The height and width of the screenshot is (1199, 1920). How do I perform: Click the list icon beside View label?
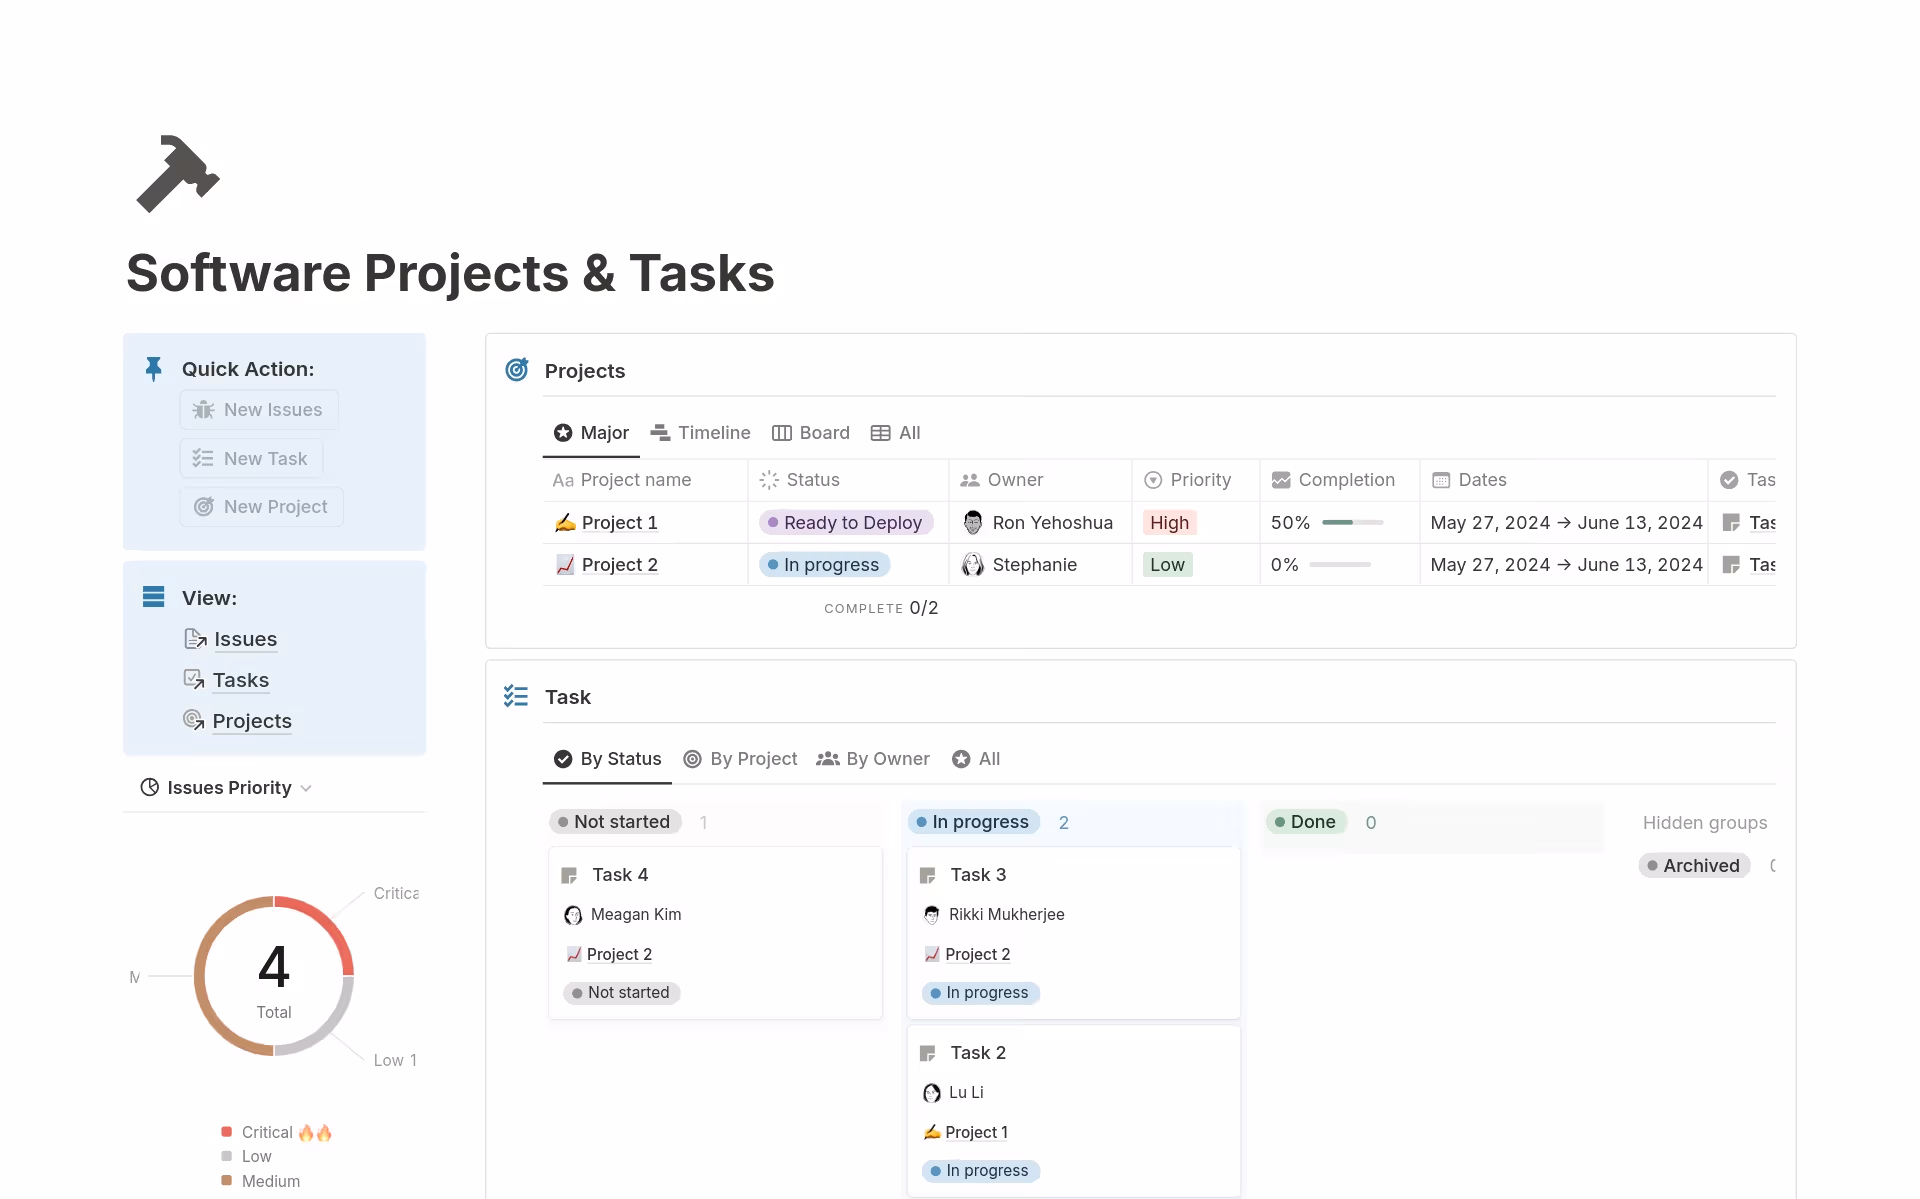pos(153,596)
